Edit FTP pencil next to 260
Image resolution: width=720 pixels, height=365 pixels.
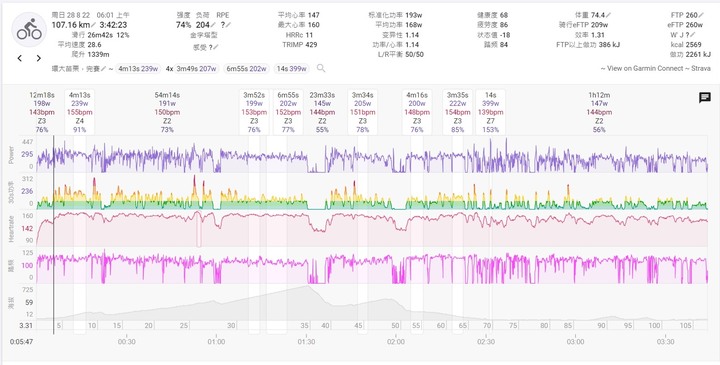(x=701, y=15)
